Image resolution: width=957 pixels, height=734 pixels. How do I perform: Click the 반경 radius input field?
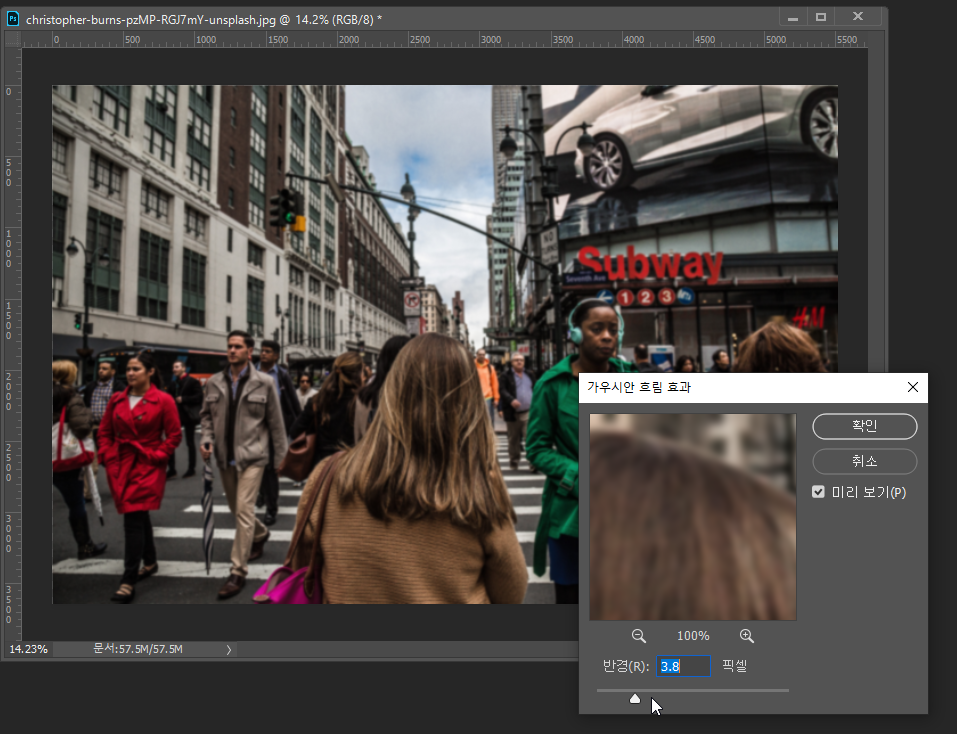[x=684, y=666]
